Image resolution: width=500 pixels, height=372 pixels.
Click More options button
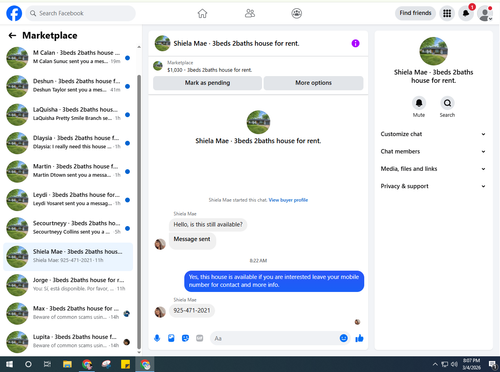(x=313, y=83)
